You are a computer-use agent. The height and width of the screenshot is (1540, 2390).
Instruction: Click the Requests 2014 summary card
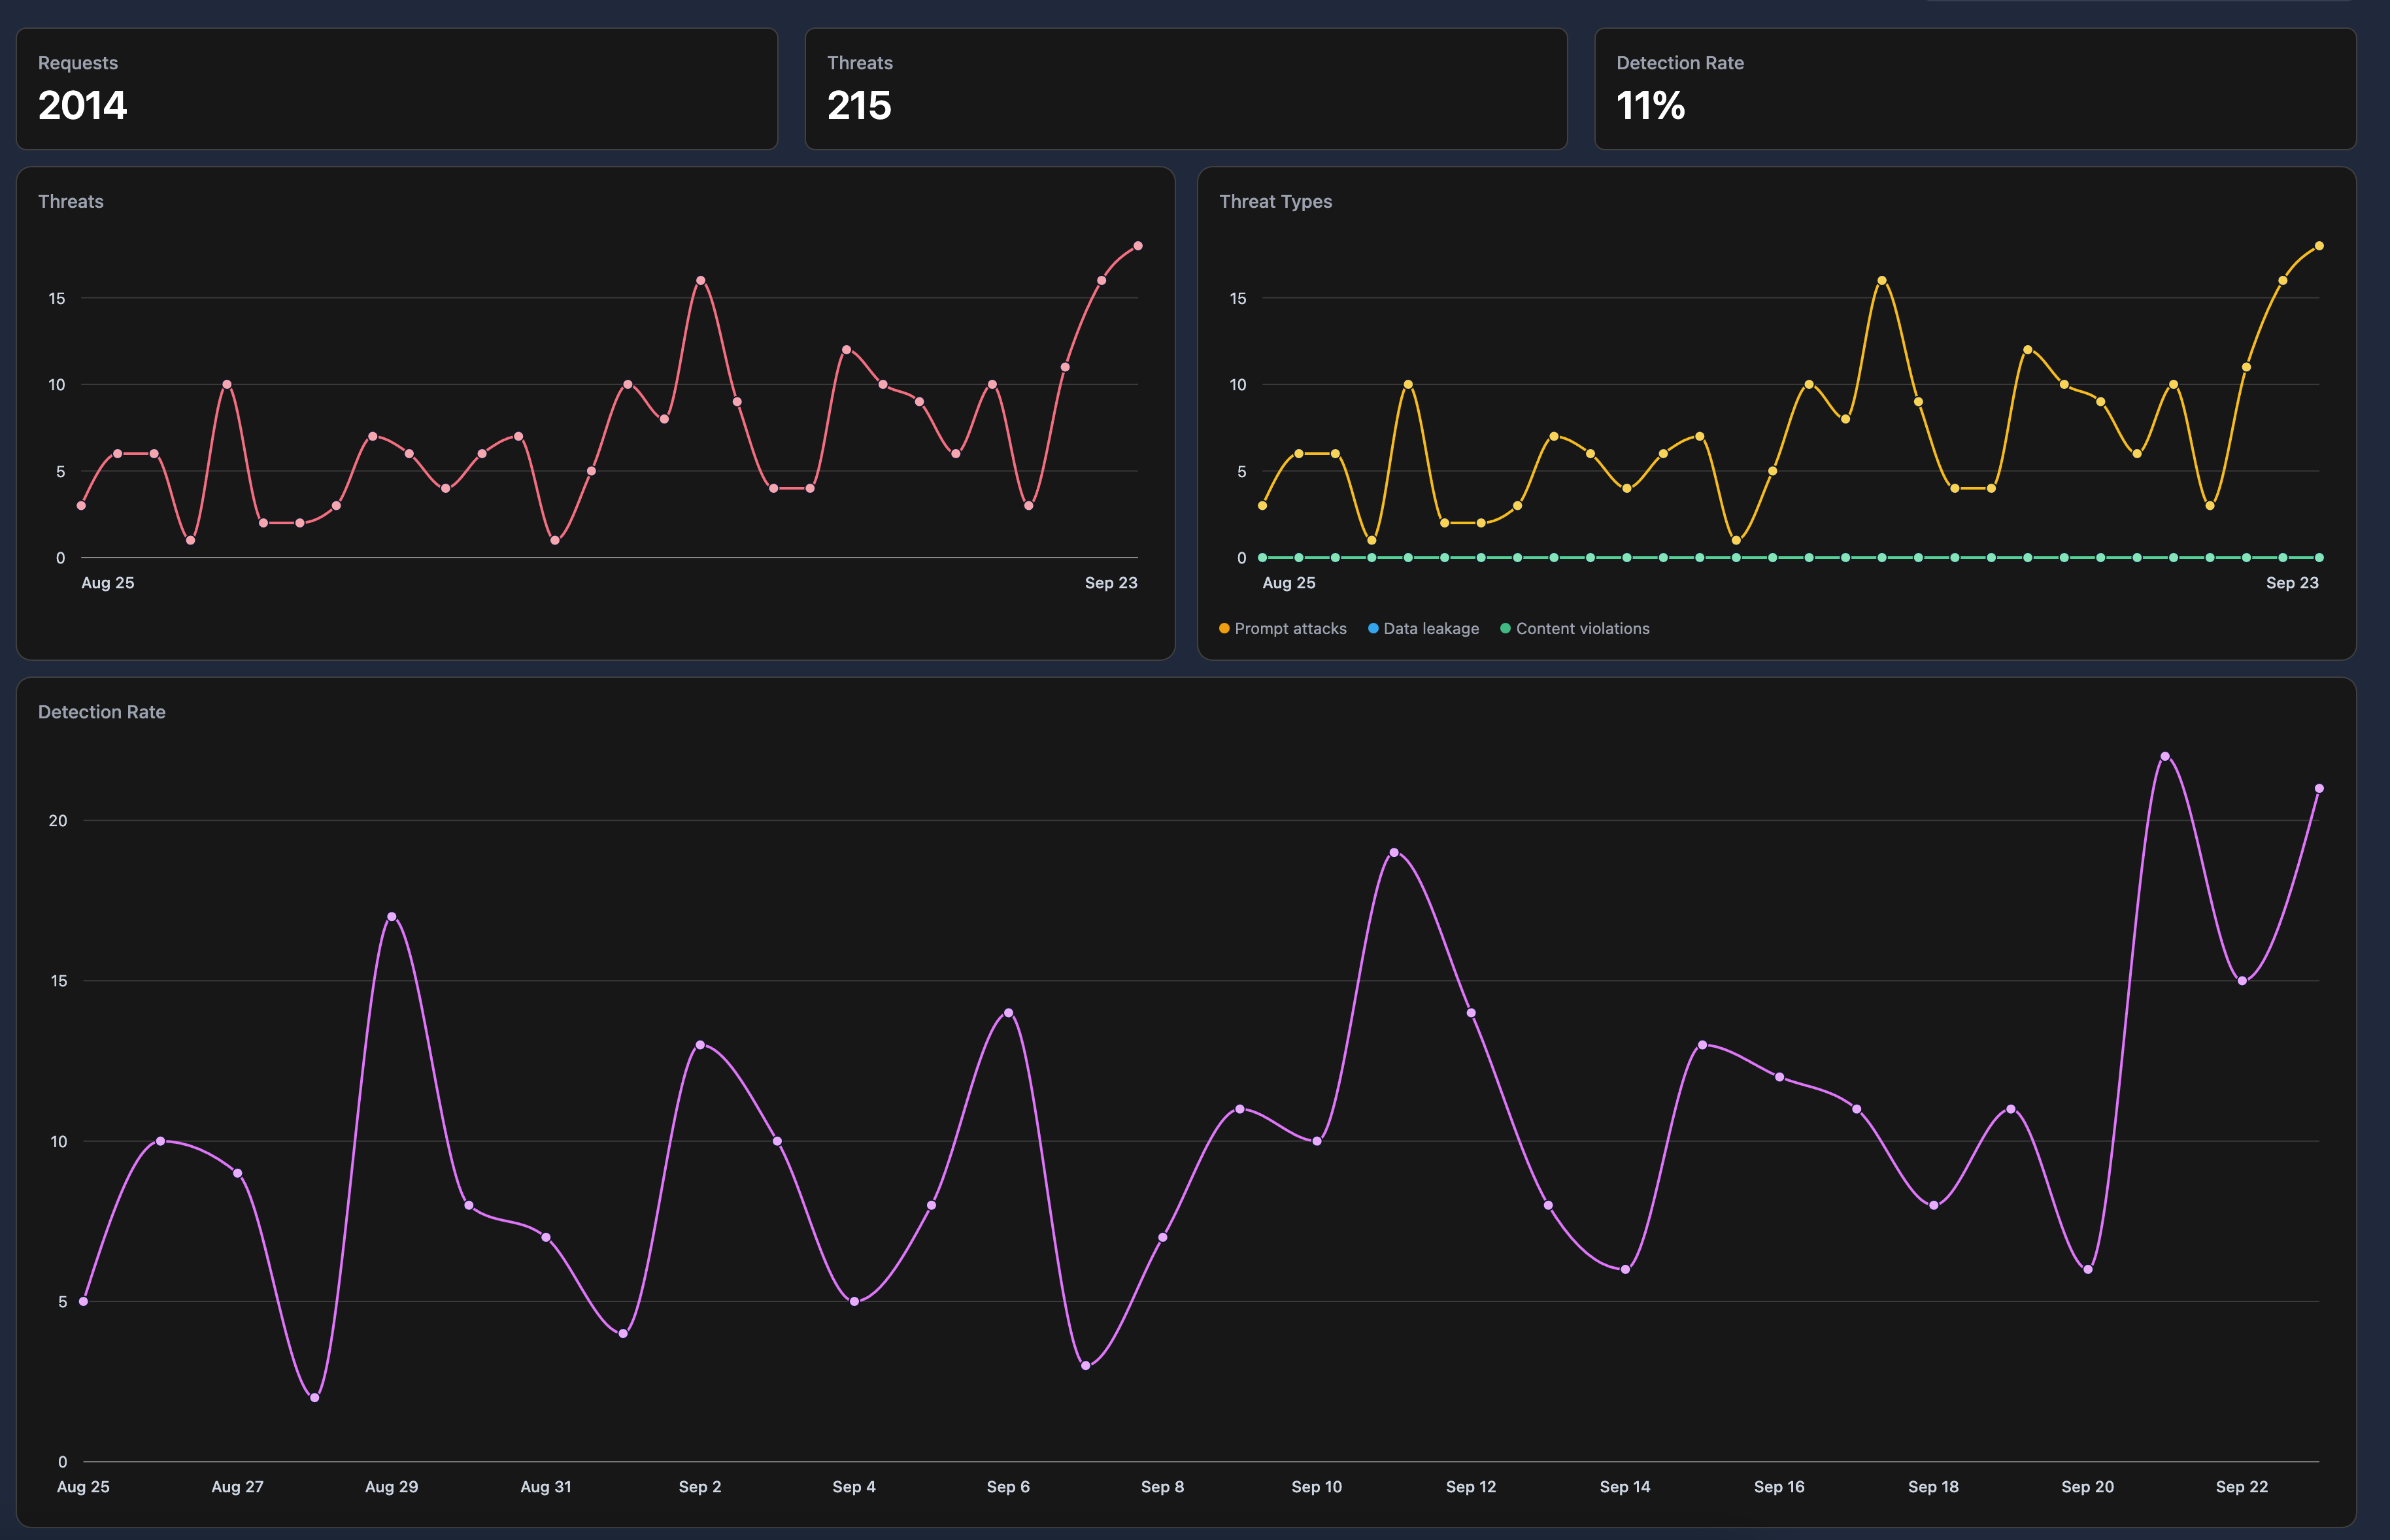(x=397, y=89)
